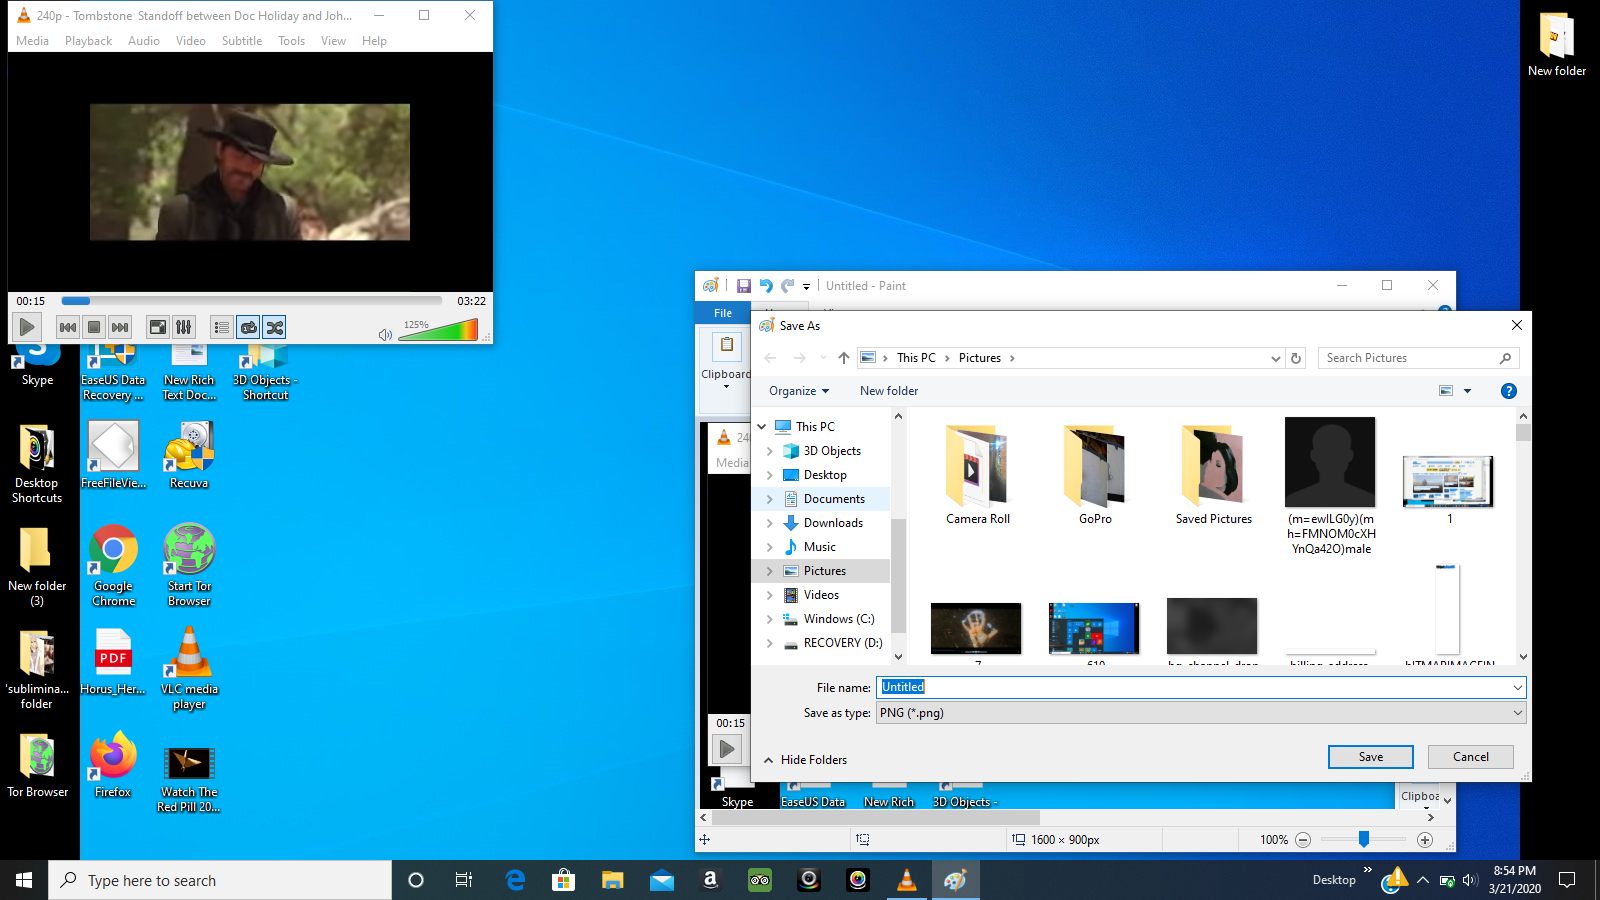Select Firefox desktop icon
This screenshot has width=1600, height=900.
pos(113,765)
